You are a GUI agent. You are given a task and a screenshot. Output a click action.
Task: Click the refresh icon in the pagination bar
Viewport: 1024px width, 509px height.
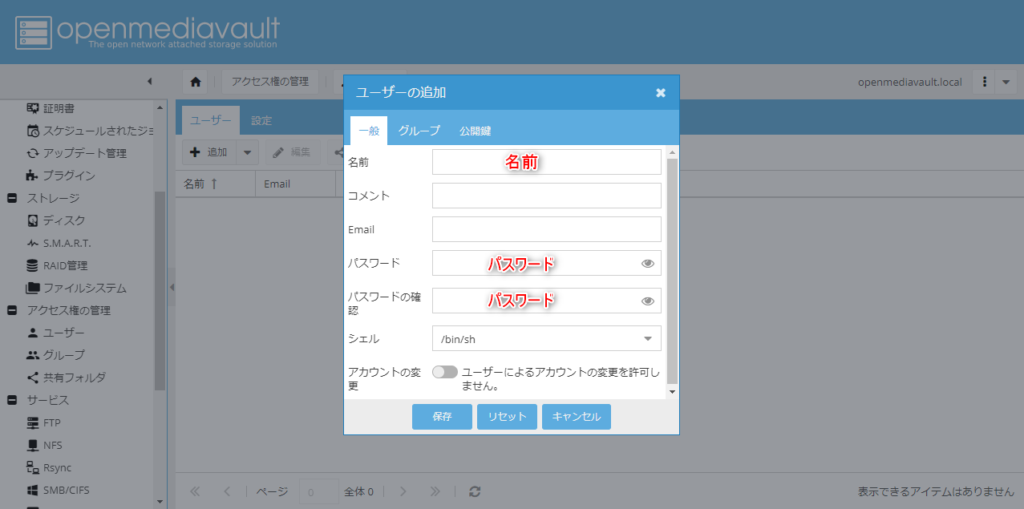pyautogui.click(x=475, y=491)
